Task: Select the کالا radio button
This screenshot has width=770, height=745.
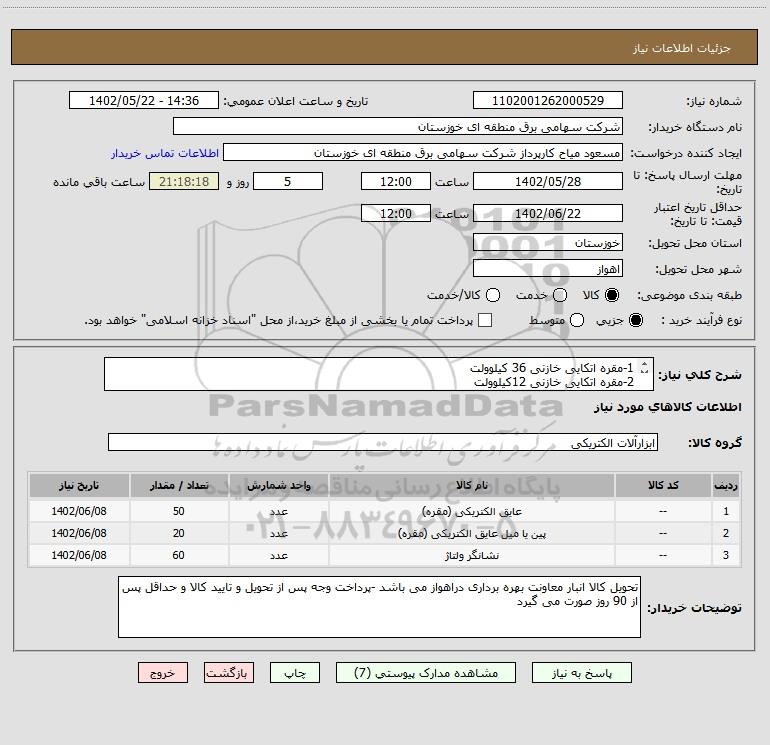Action: pyautogui.click(x=612, y=295)
